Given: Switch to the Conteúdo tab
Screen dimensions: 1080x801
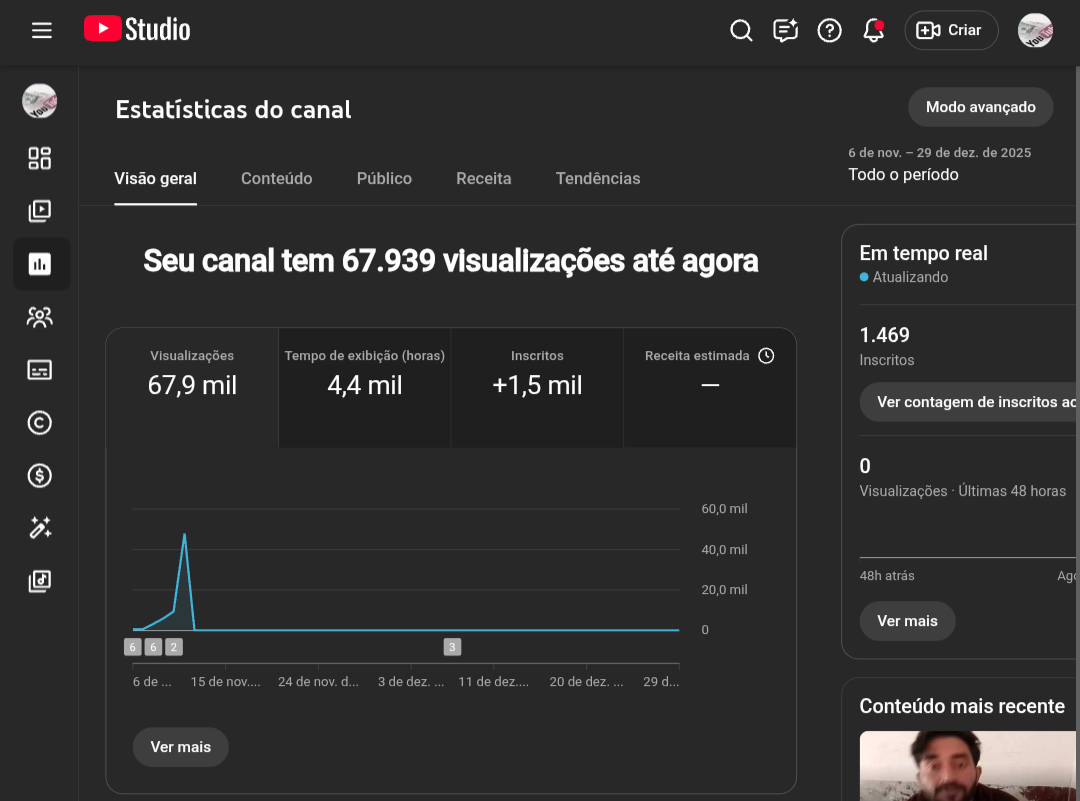Looking at the screenshot, I should click(276, 179).
